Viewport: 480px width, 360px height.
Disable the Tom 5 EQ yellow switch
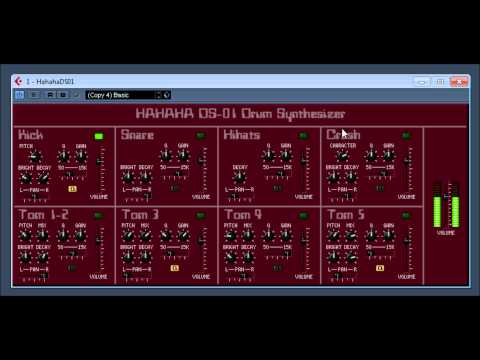pyautogui.click(x=380, y=268)
